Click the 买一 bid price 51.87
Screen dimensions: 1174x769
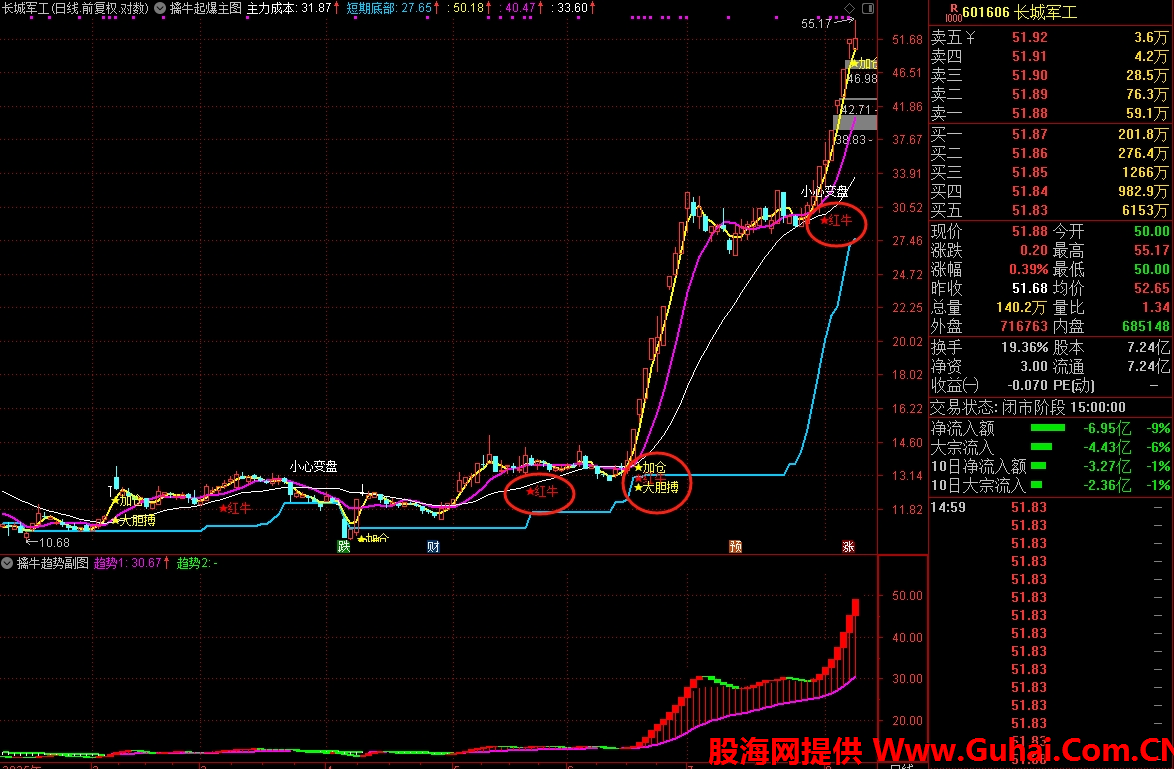(x=1029, y=135)
